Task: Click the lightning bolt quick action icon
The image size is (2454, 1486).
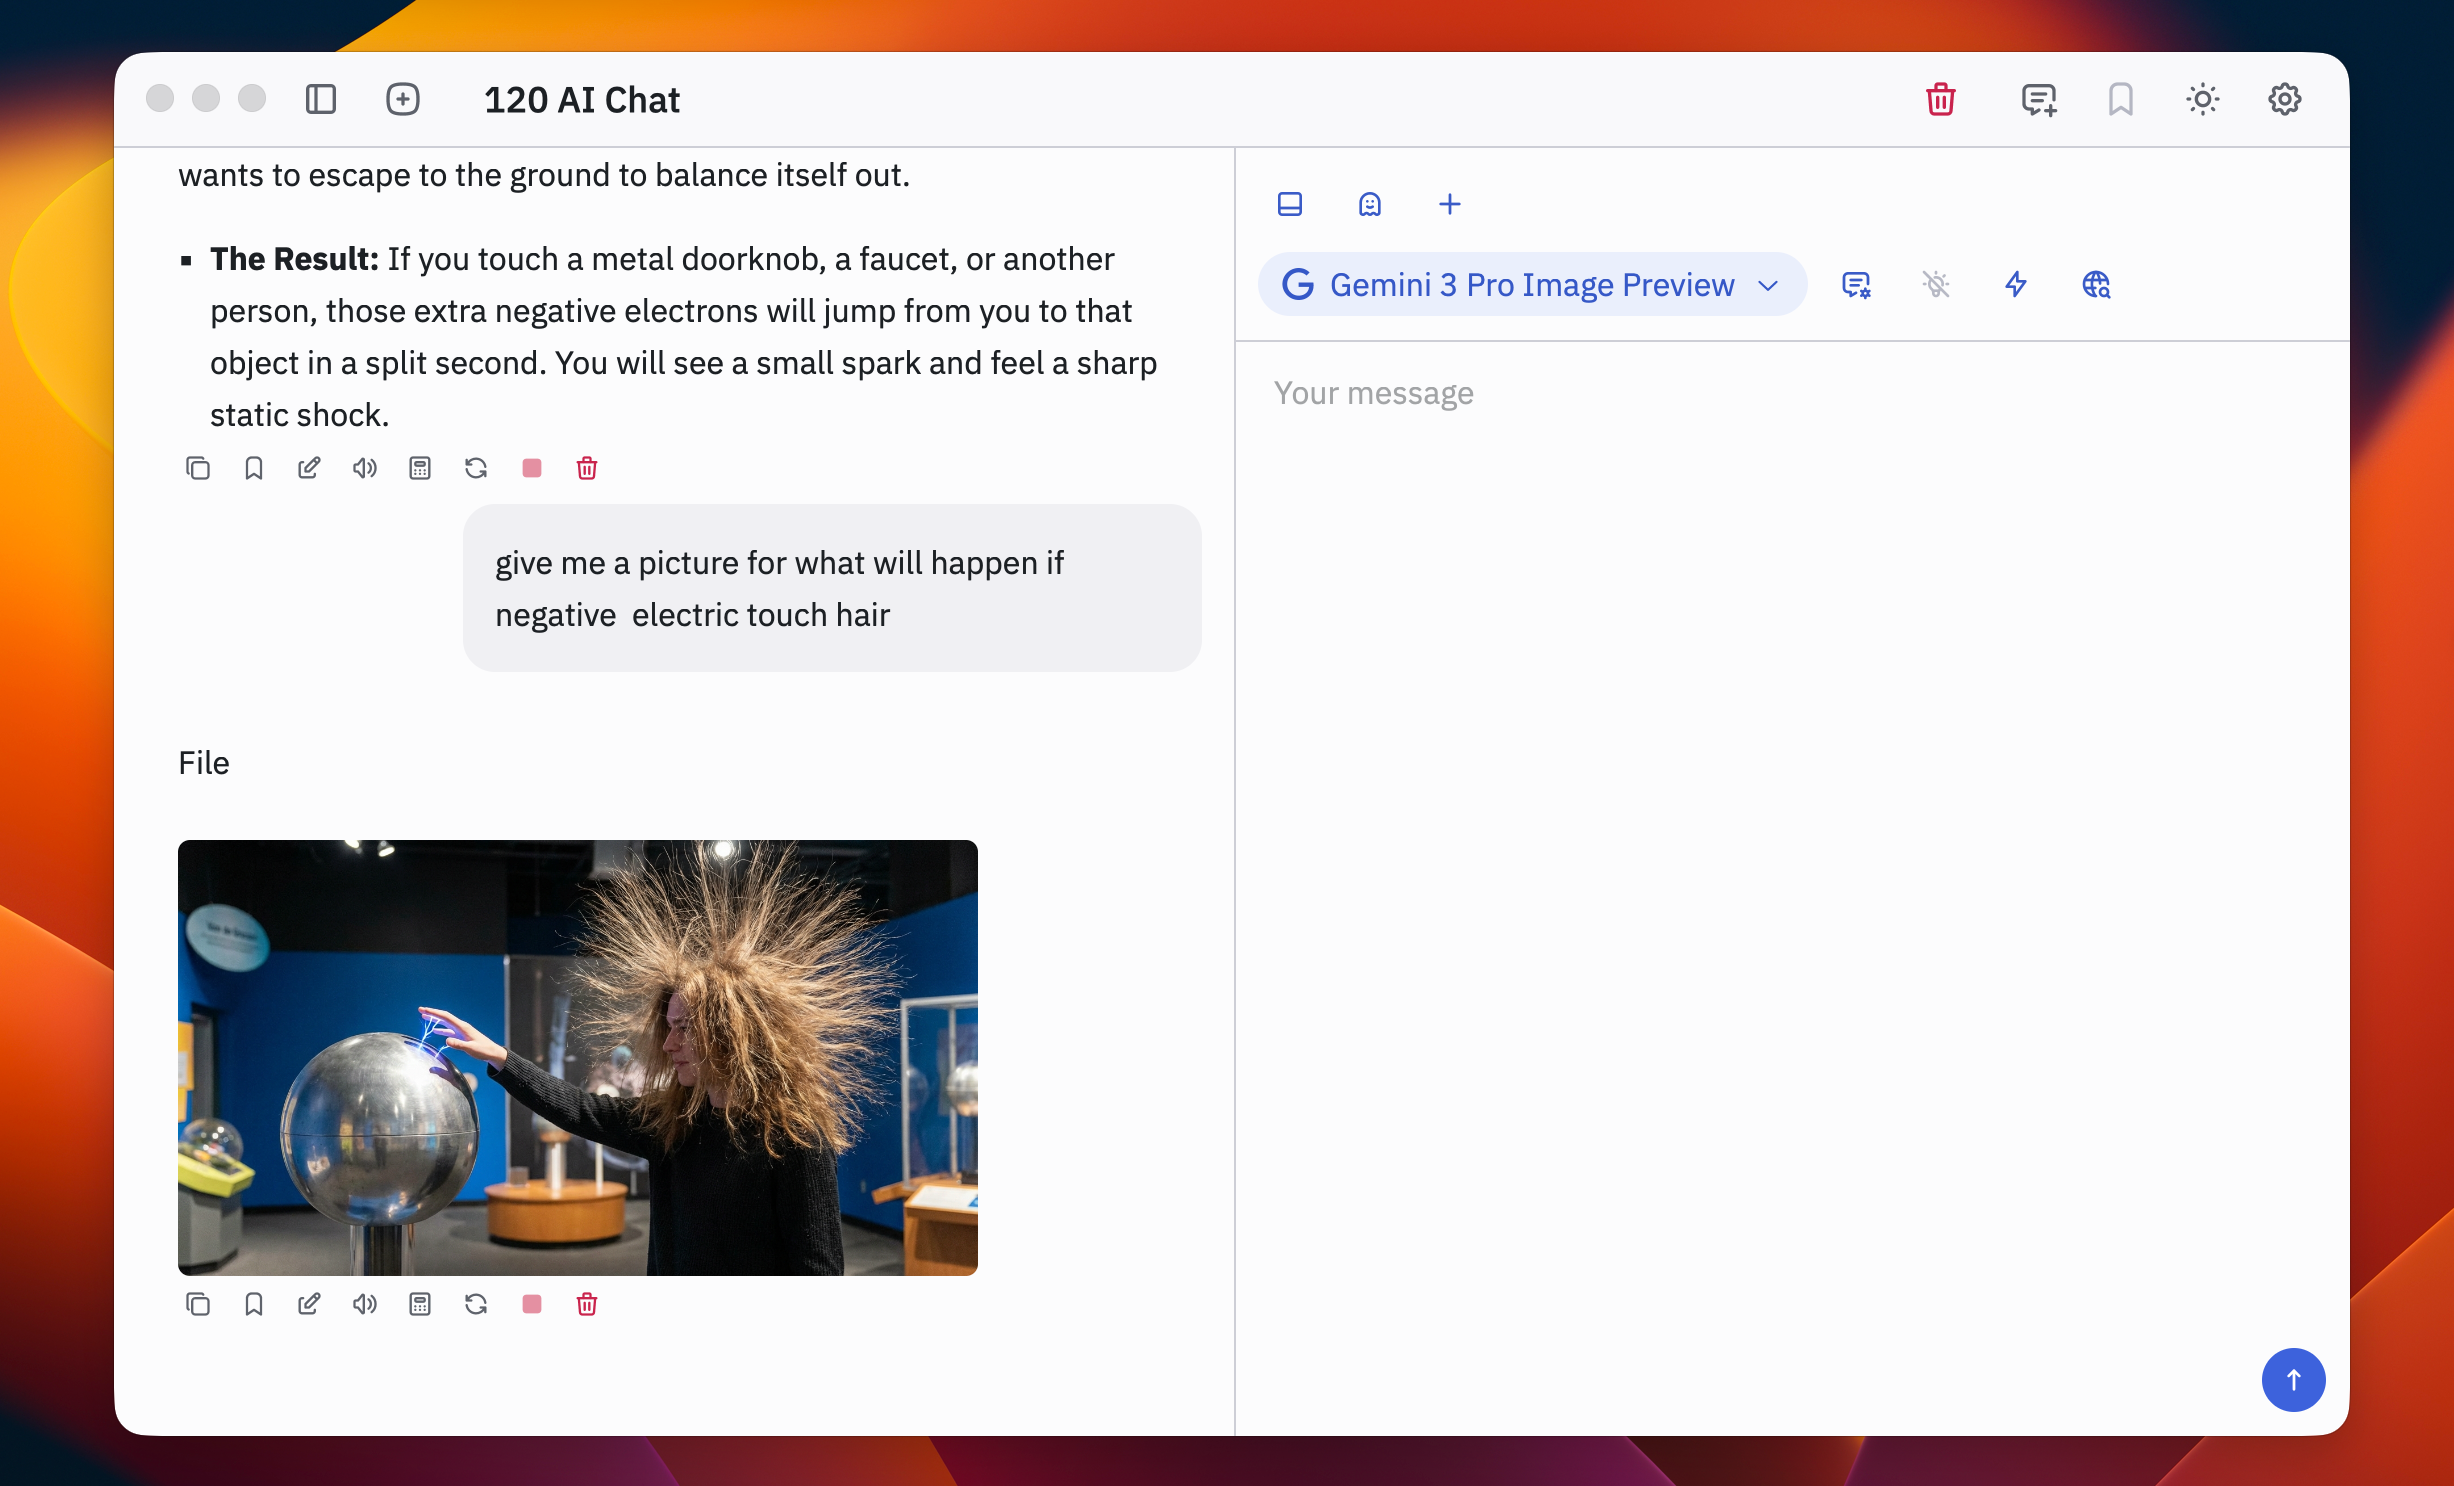Action: (x=2016, y=285)
